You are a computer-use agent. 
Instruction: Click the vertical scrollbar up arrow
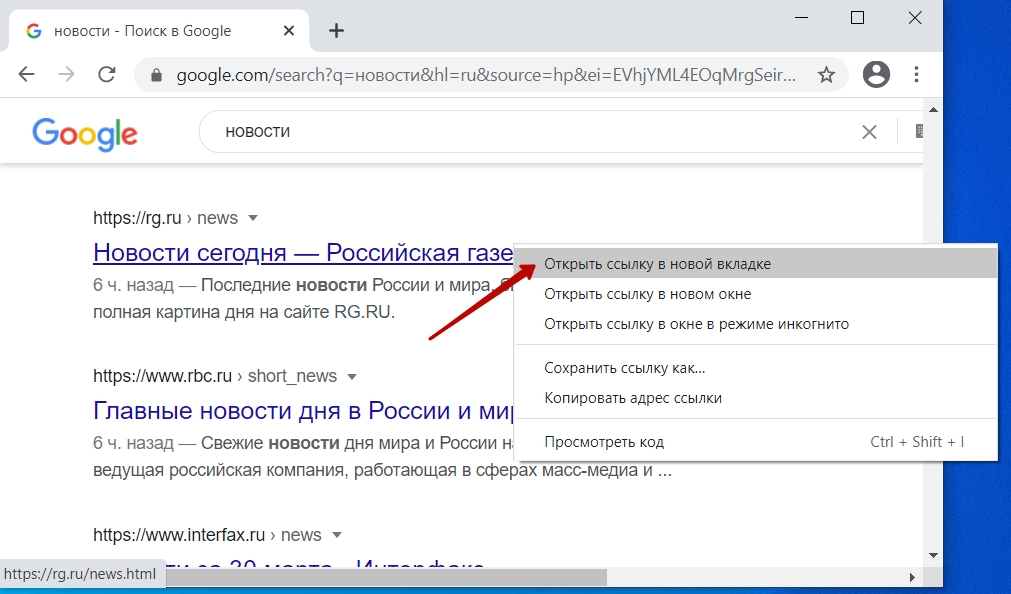(933, 110)
